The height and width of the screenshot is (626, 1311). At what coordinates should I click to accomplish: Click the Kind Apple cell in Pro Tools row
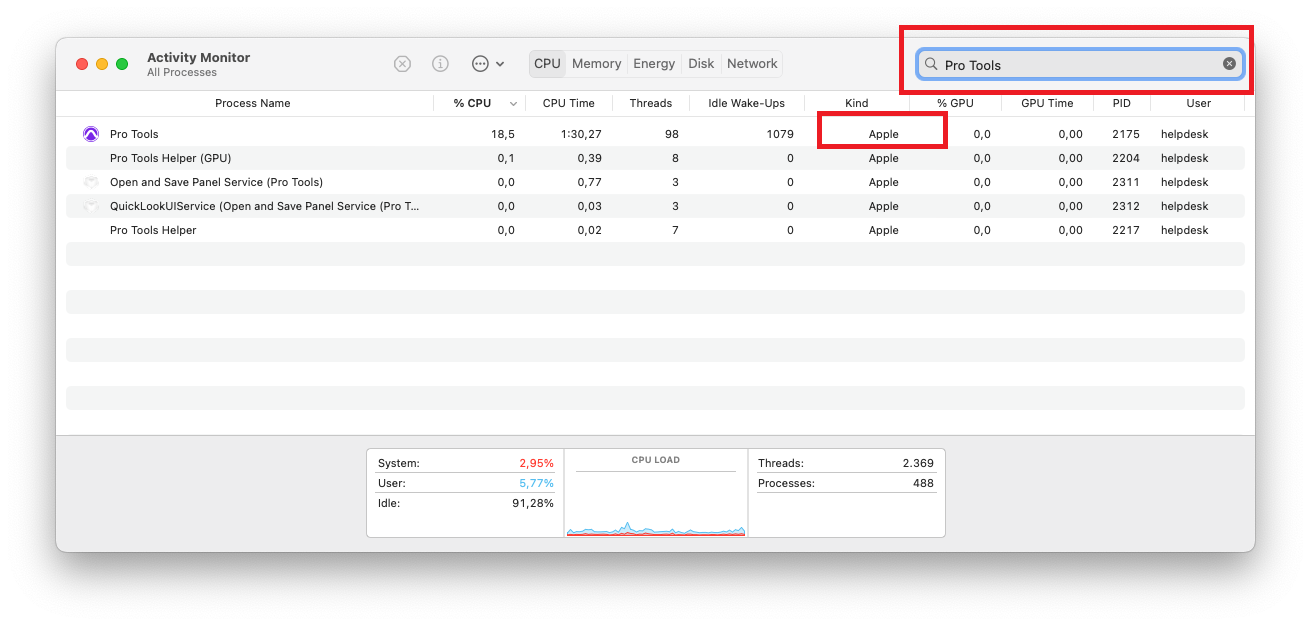pos(883,134)
